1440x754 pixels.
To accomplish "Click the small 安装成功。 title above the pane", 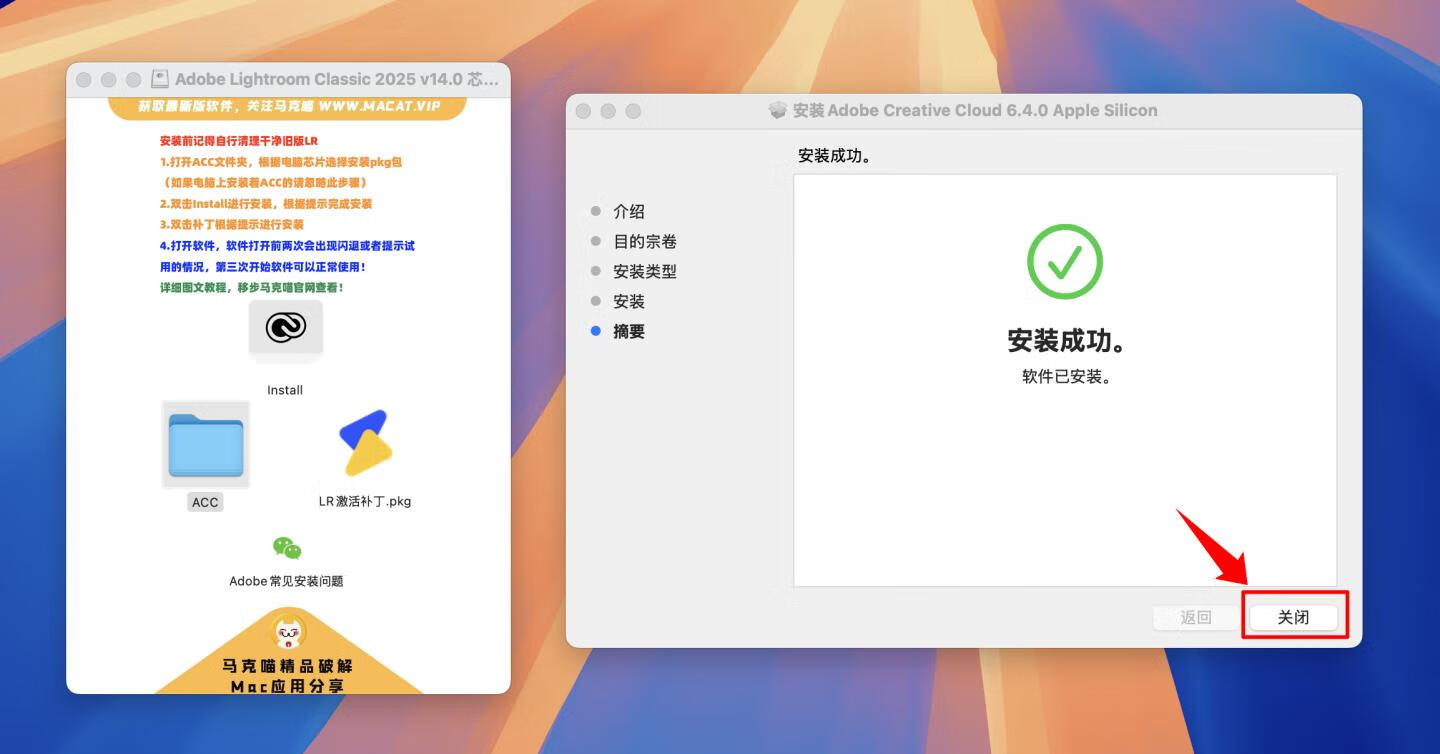I will (x=834, y=157).
